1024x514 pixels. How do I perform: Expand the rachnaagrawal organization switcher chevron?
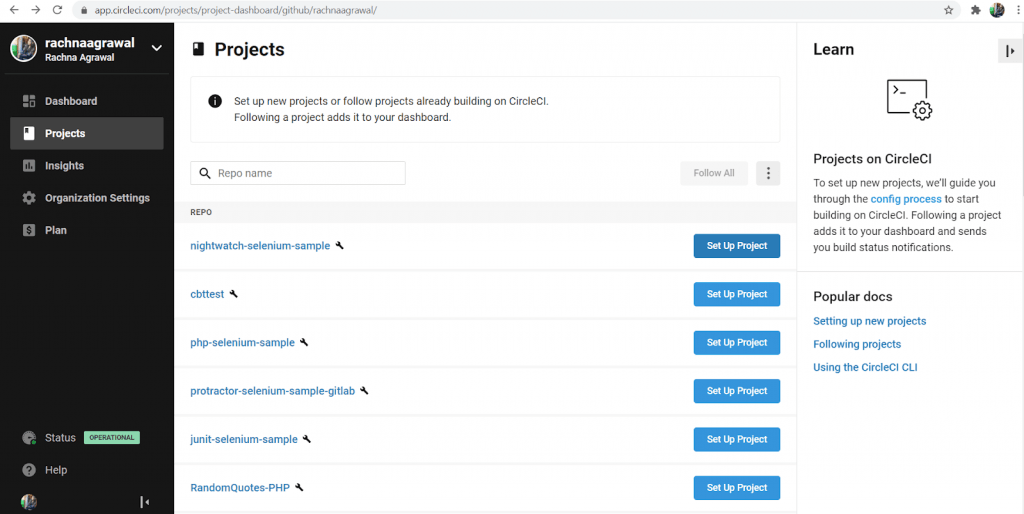[x=156, y=48]
